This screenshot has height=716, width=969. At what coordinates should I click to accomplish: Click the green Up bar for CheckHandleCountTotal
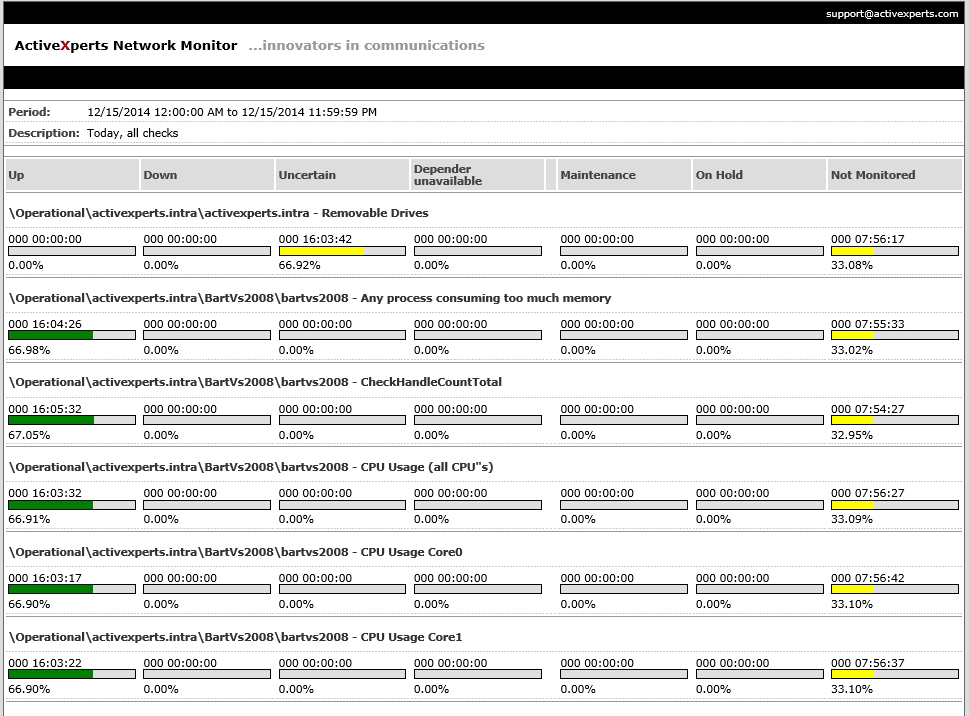point(51,420)
